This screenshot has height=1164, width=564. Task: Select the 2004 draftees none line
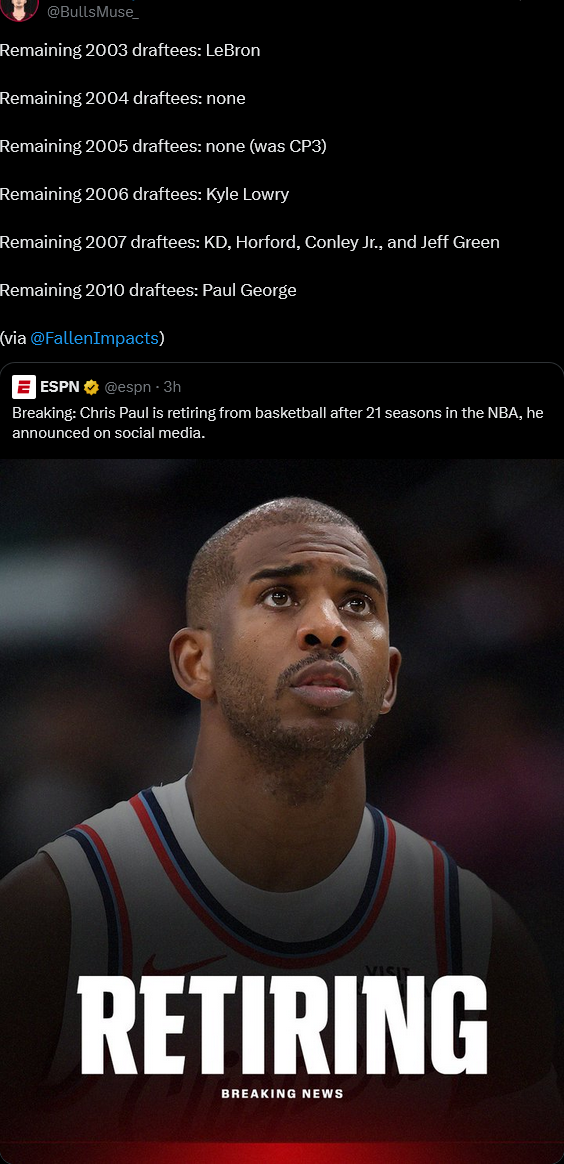tap(122, 98)
